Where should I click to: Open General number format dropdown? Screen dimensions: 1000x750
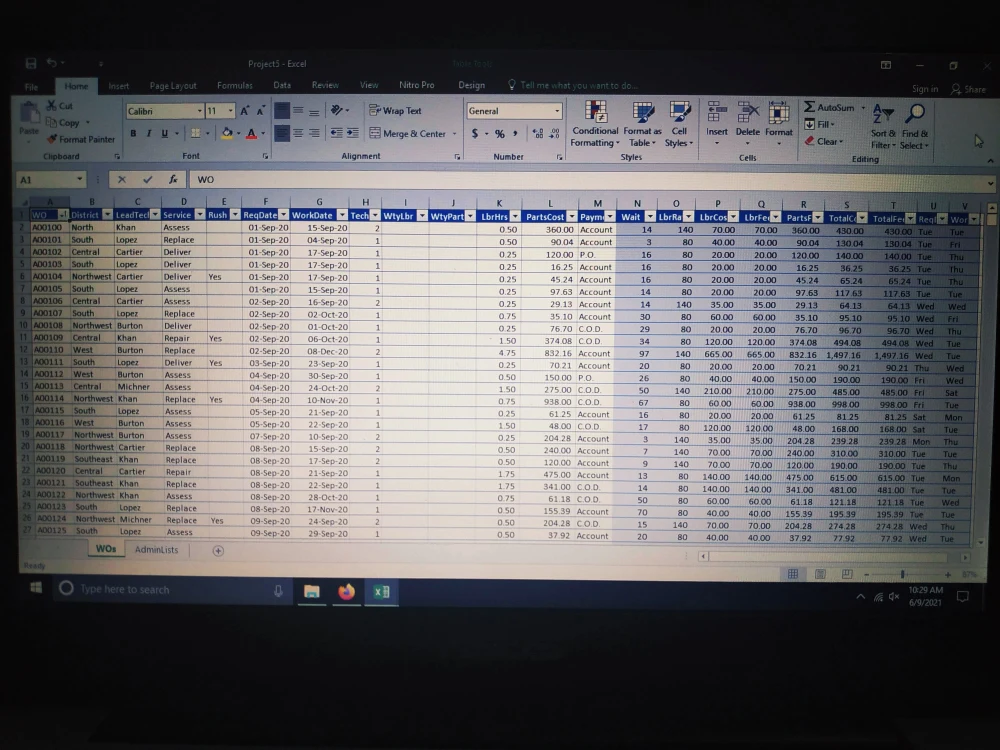[557, 111]
